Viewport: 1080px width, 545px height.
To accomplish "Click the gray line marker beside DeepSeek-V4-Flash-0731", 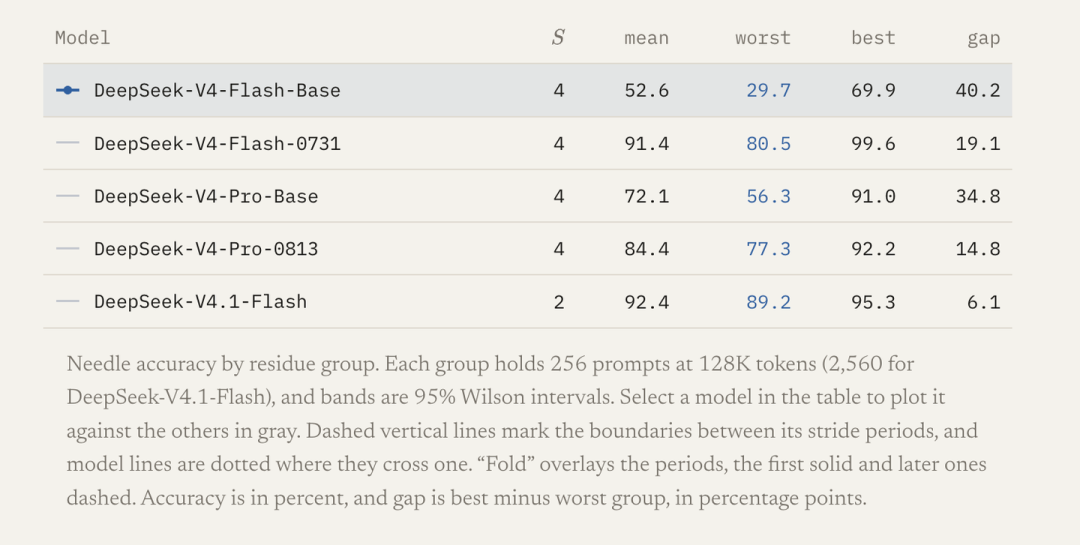I will tap(68, 143).
